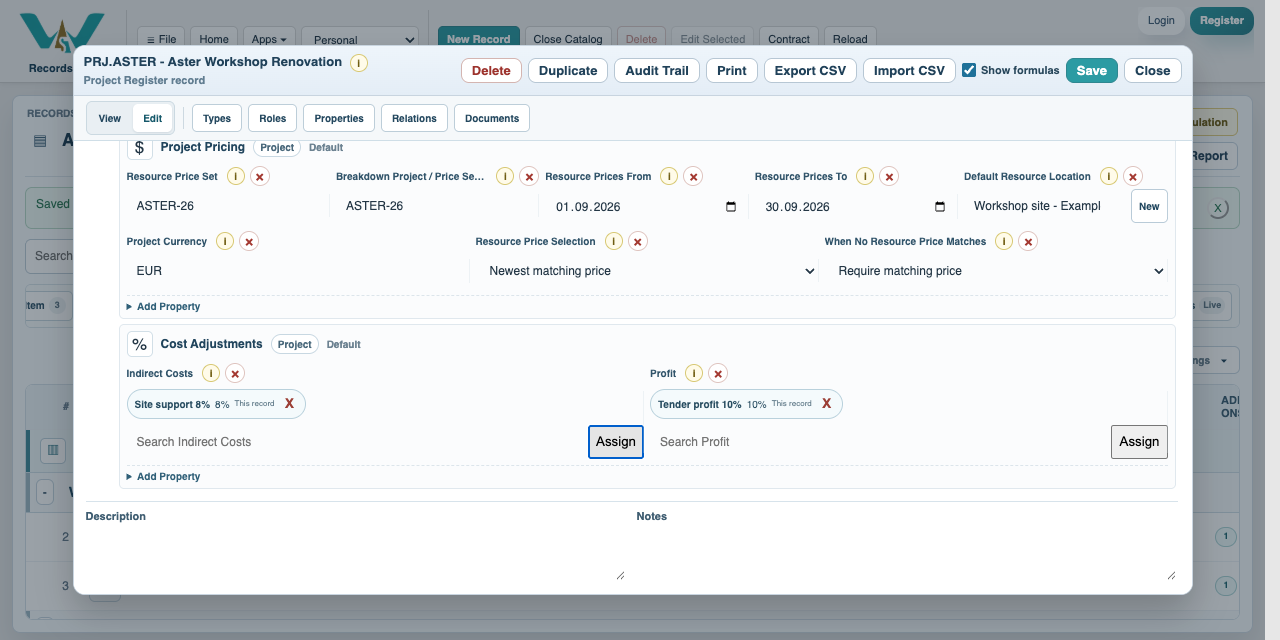This screenshot has width=1280, height=640.
Task: Show info for Default Resource Location
Action: [x=1109, y=176]
